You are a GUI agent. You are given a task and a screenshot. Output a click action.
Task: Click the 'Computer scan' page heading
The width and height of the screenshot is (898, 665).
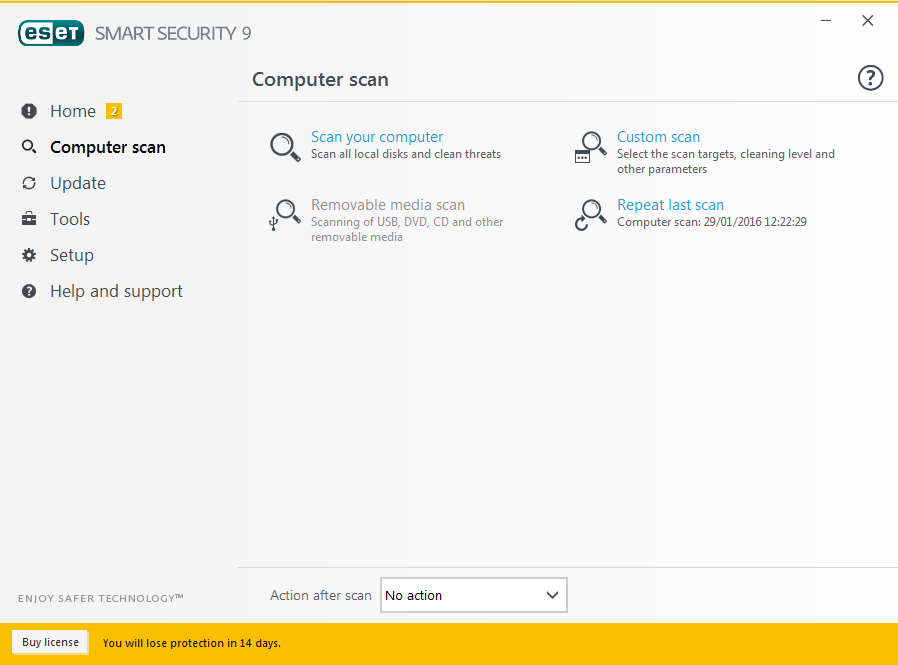[x=320, y=79]
